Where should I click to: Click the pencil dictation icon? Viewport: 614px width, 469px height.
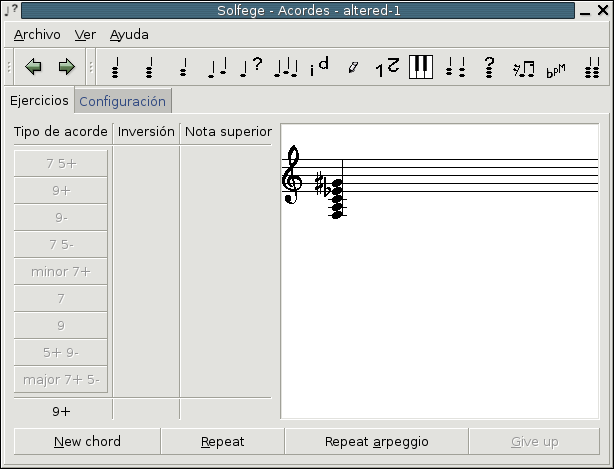(x=353, y=68)
